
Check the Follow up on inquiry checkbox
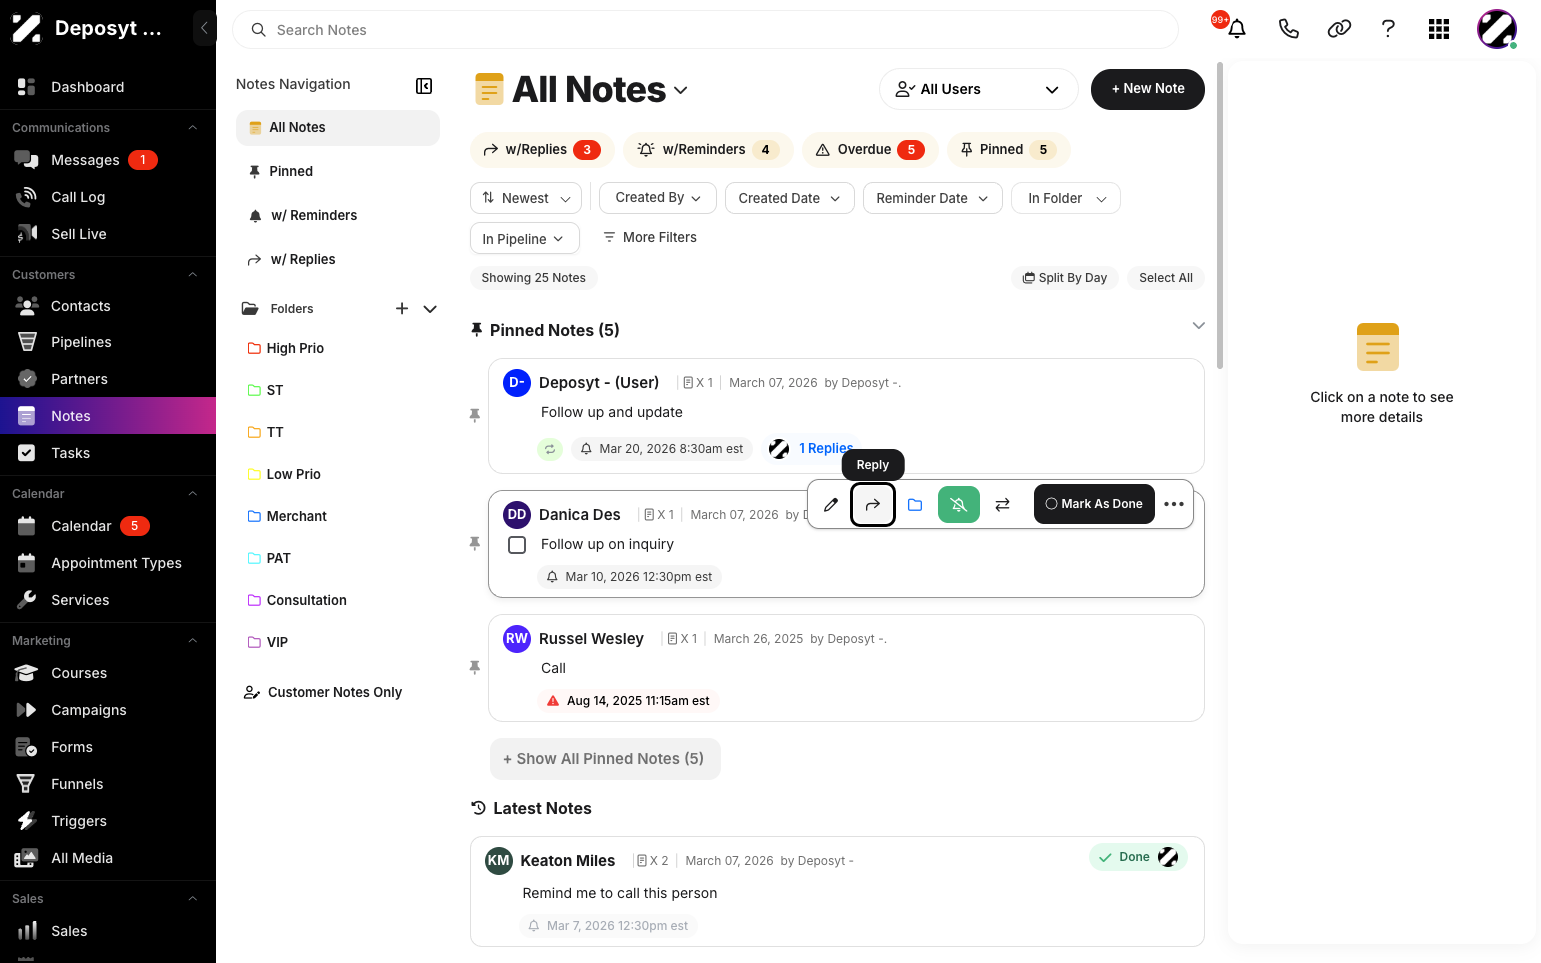click(517, 545)
